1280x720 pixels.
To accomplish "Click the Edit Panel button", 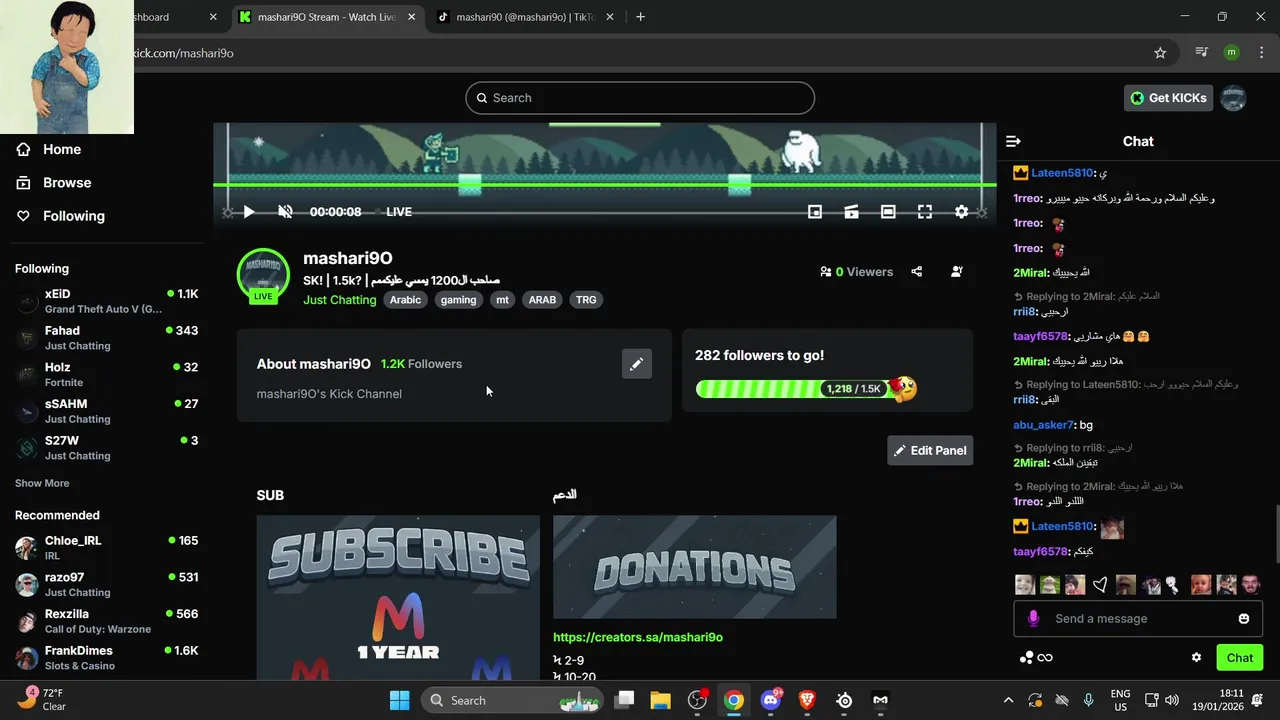I will pos(930,450).
